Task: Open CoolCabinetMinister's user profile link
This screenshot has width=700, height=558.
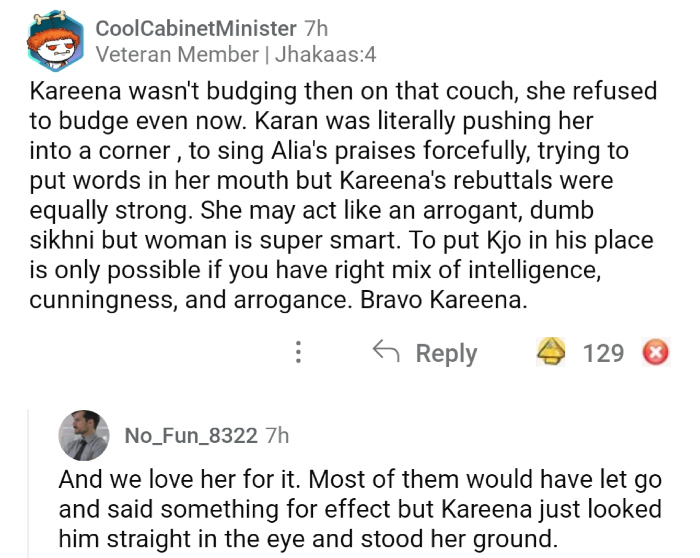Action: click(x=196, y=28)
